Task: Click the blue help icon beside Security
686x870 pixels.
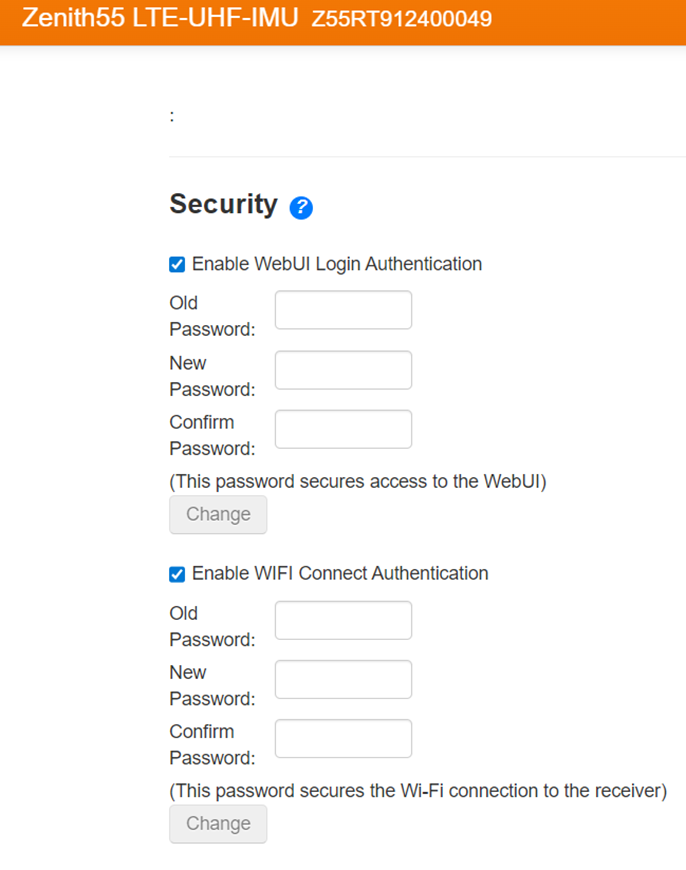Action: (x=301, y=208)
